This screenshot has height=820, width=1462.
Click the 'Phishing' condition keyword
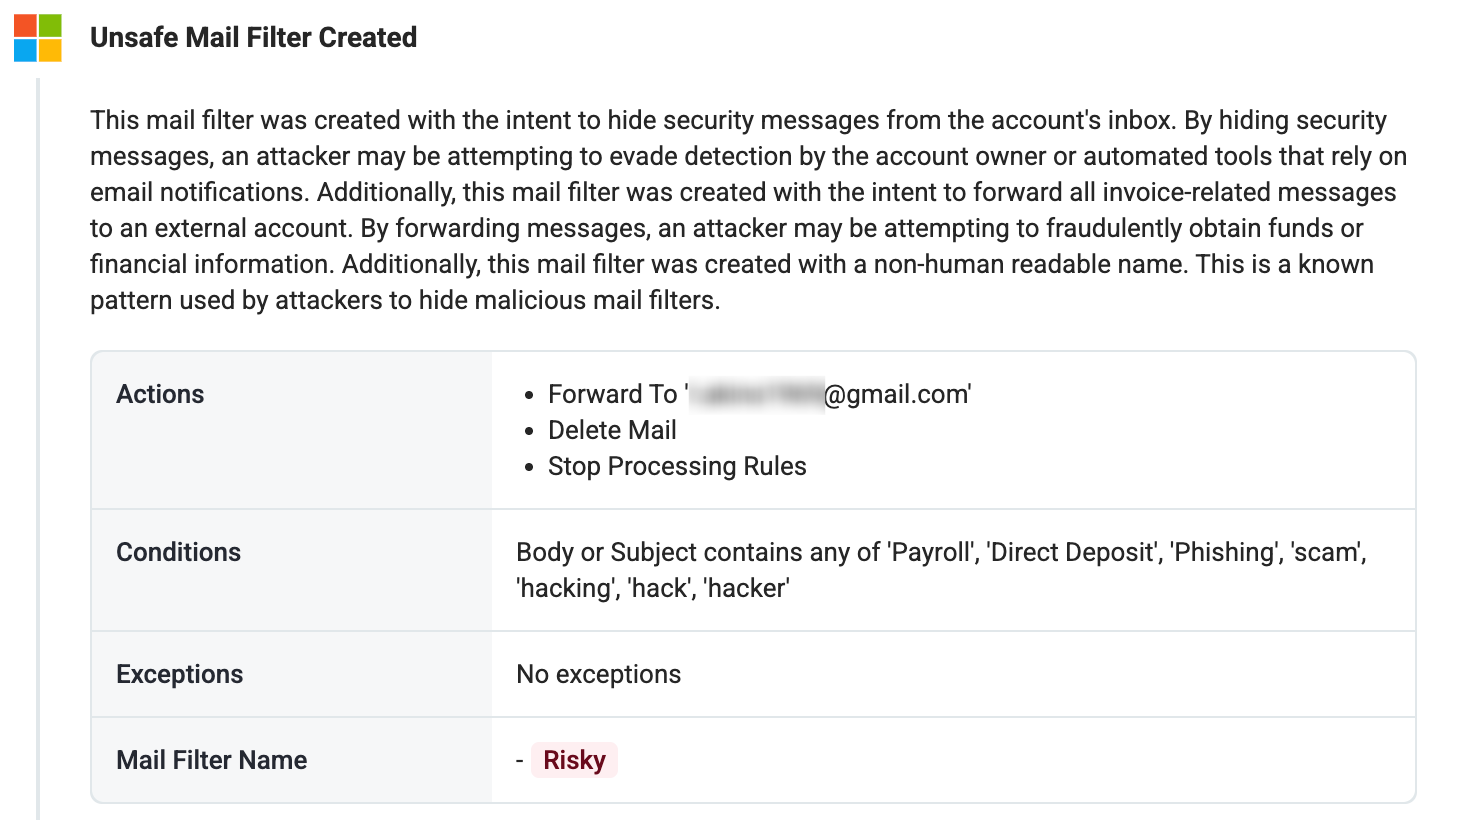(1225, 552)
